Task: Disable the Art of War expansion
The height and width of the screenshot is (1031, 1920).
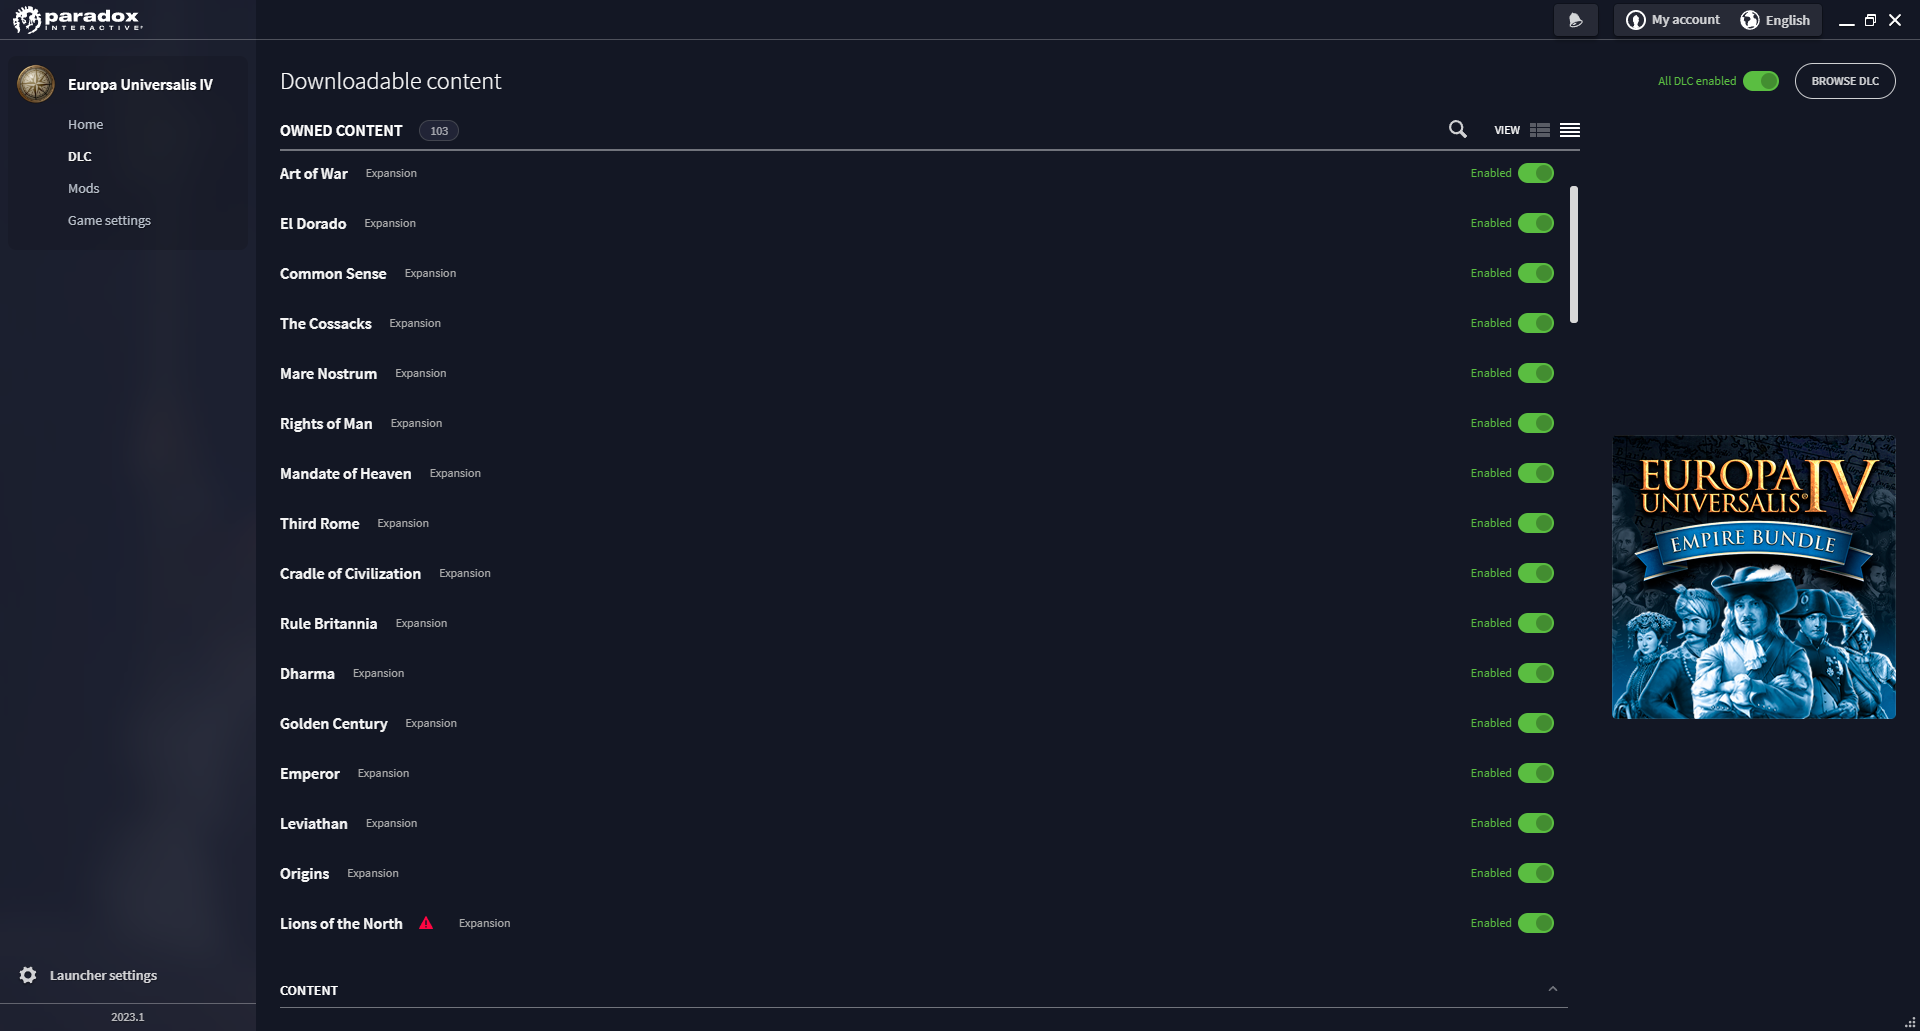Action: (x=1536, y=173)
